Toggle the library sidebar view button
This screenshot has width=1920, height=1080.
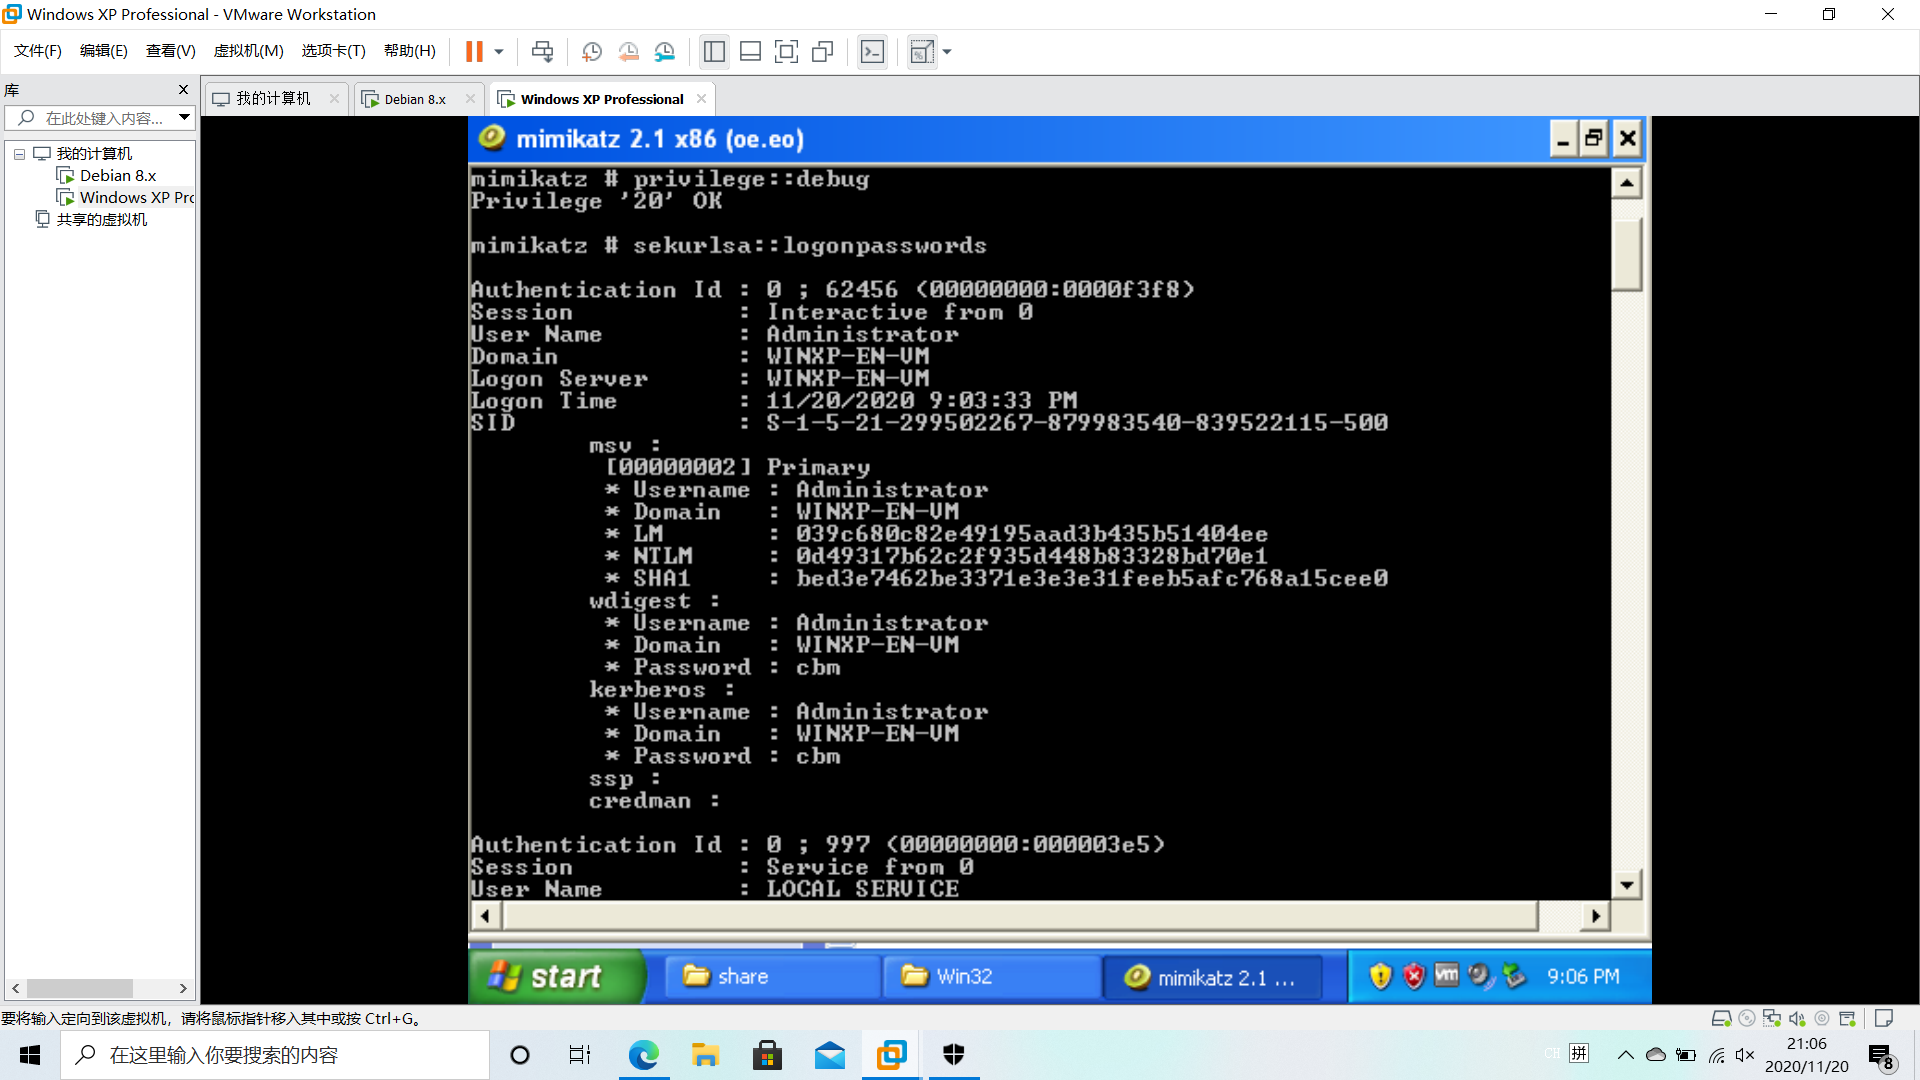coord(714,51)
